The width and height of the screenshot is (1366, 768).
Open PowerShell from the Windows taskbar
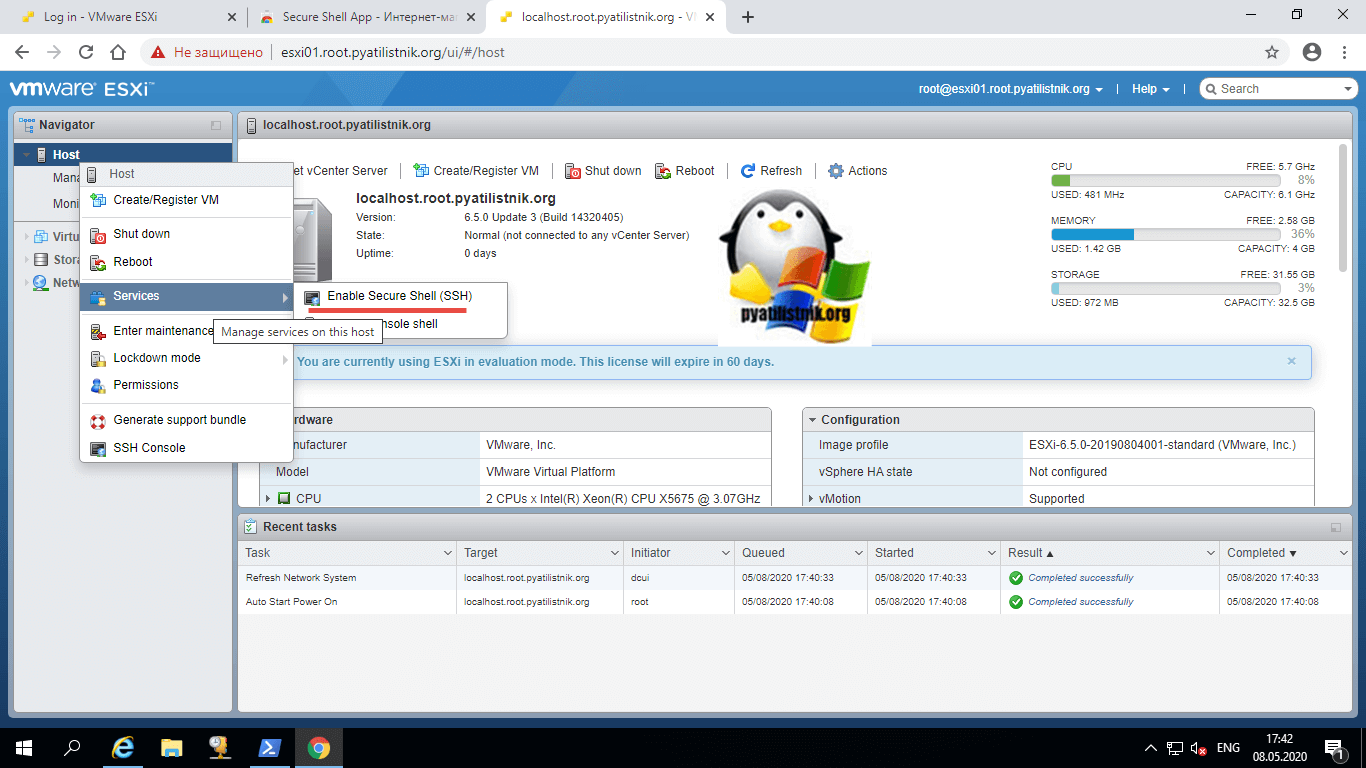pyautogui.click(x=269, y=747)
